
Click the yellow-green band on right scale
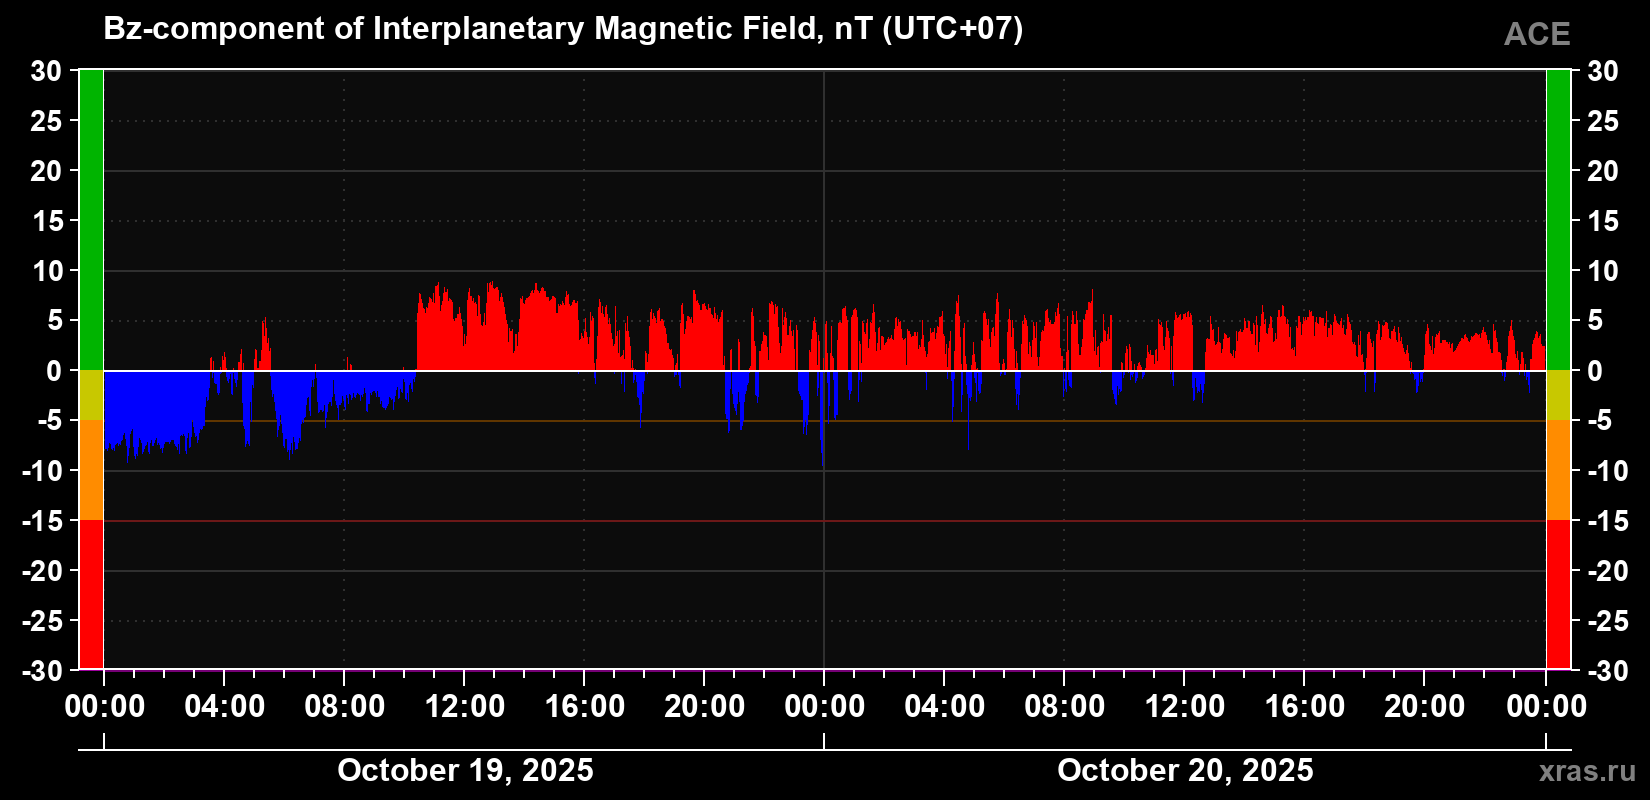[1558, 395]
